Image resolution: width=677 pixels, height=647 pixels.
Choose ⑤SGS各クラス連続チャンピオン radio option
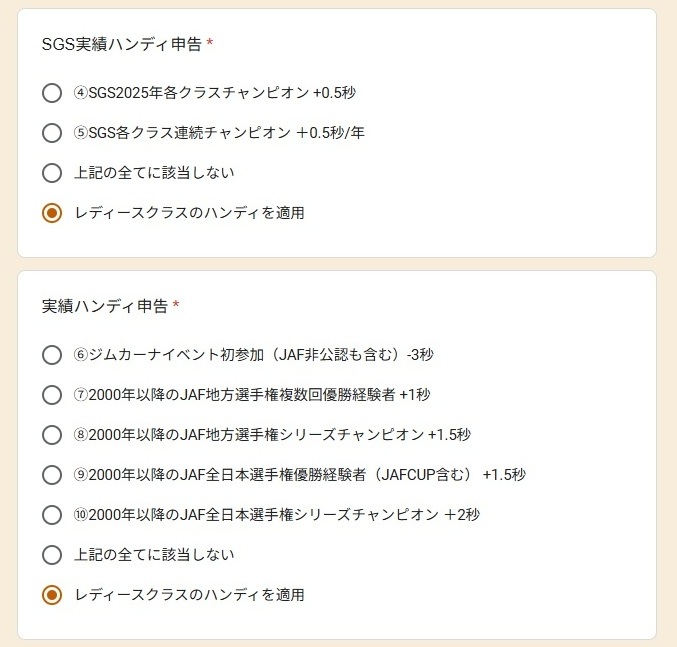(52, 133)
